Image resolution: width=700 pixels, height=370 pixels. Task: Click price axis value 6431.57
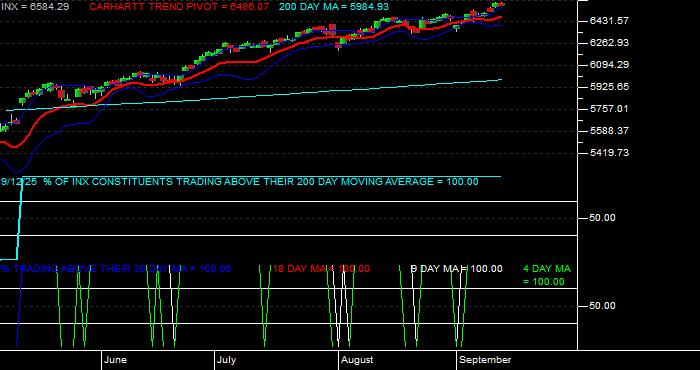(609, 21)
